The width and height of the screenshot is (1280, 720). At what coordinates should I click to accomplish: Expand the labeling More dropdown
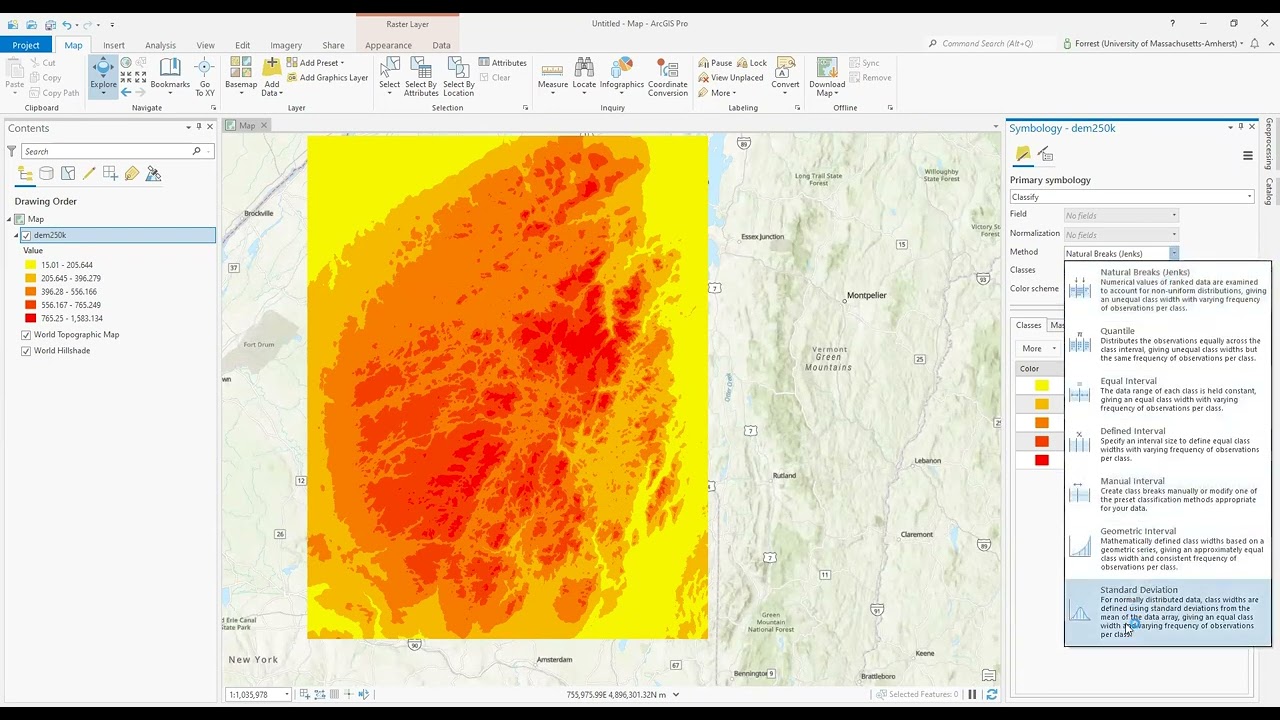coord(717,93)
